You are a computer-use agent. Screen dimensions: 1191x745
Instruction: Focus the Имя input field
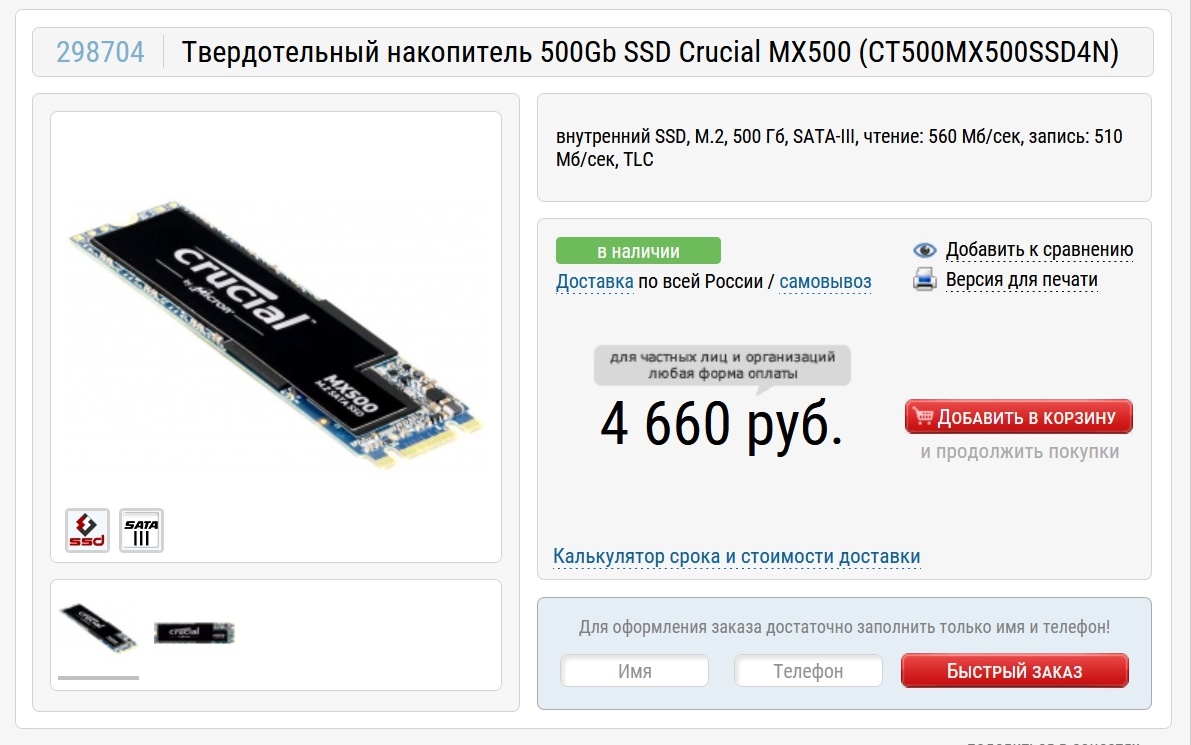pyautogui.click(x=634, y=671)
